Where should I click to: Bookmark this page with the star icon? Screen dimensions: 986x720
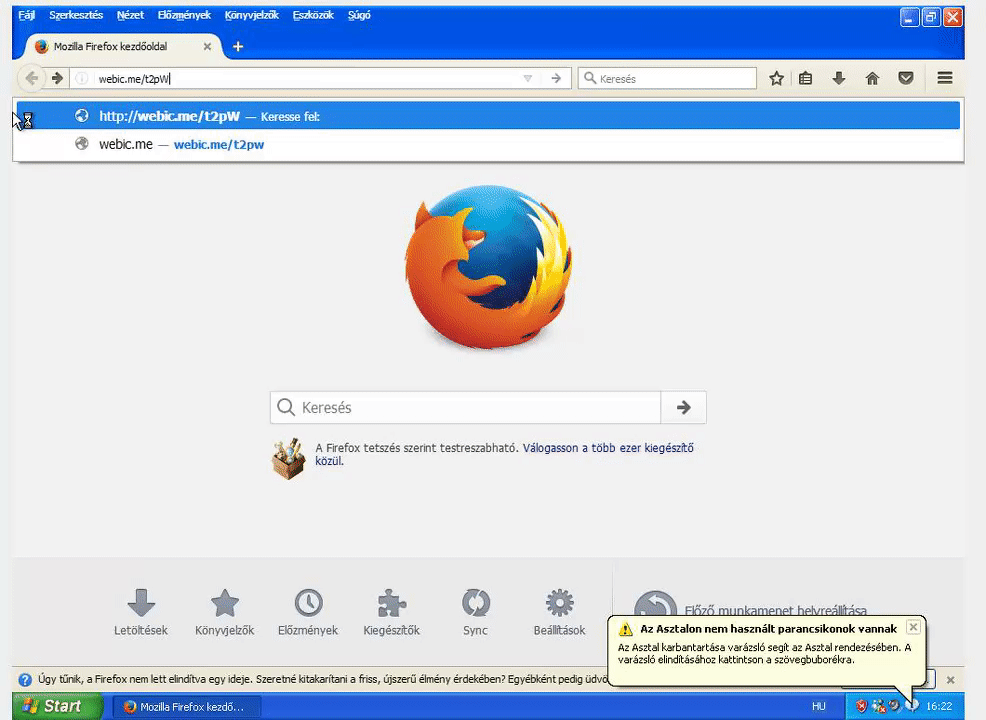776,79
